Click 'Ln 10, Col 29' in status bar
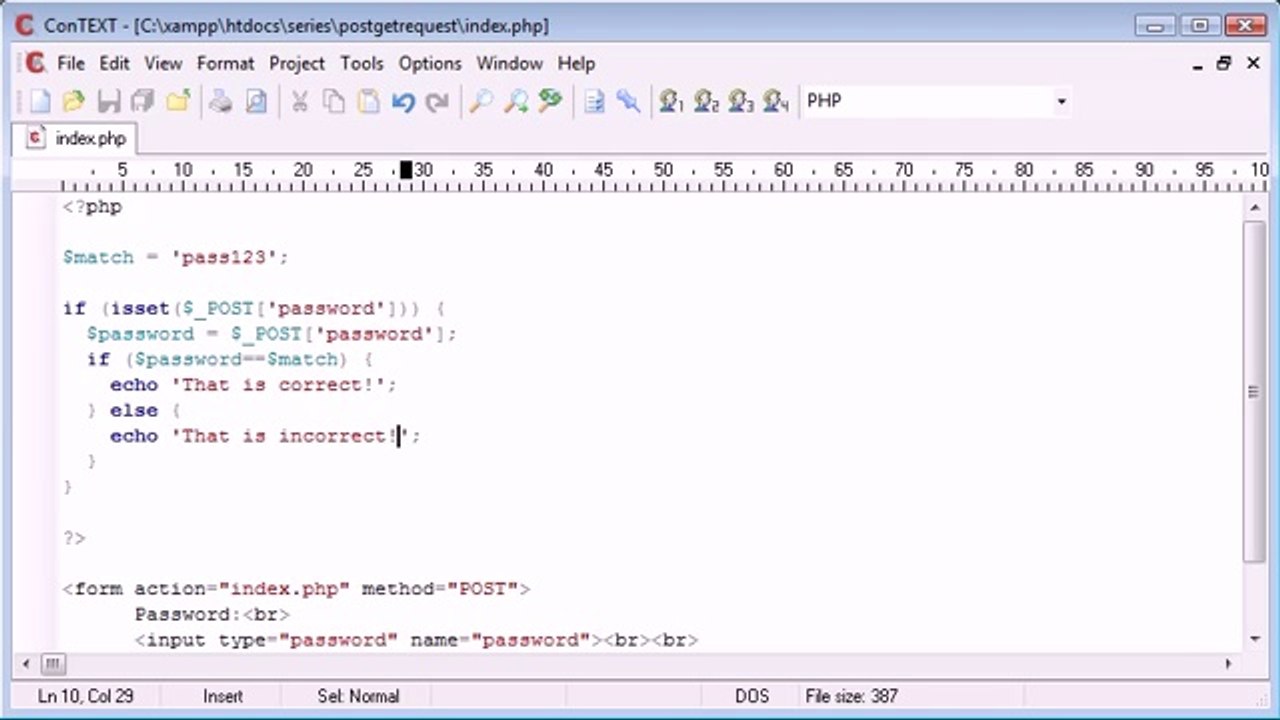This screenshot has width=1280, height=720. (x=85, y=696)
